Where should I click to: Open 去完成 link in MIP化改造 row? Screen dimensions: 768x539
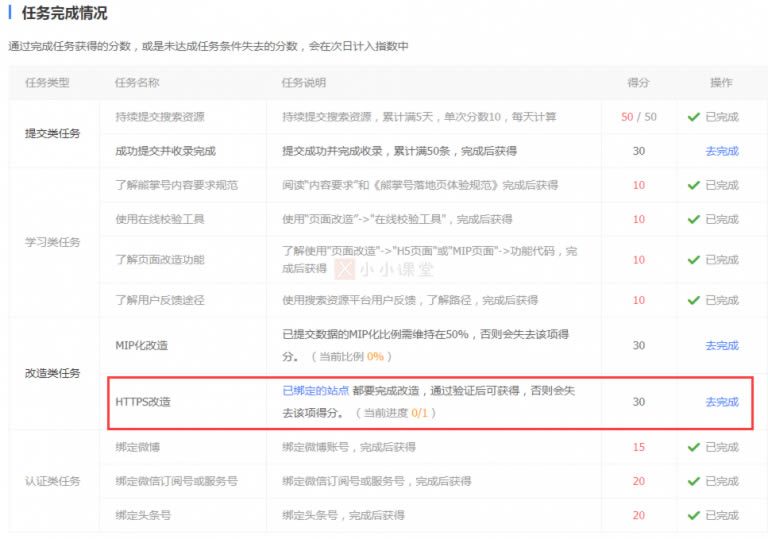(721, 345)
